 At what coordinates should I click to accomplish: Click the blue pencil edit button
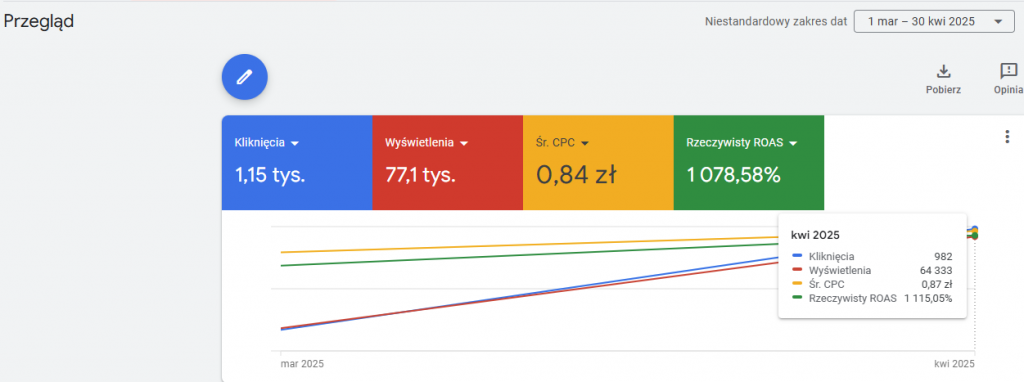(x=245, y=77)
